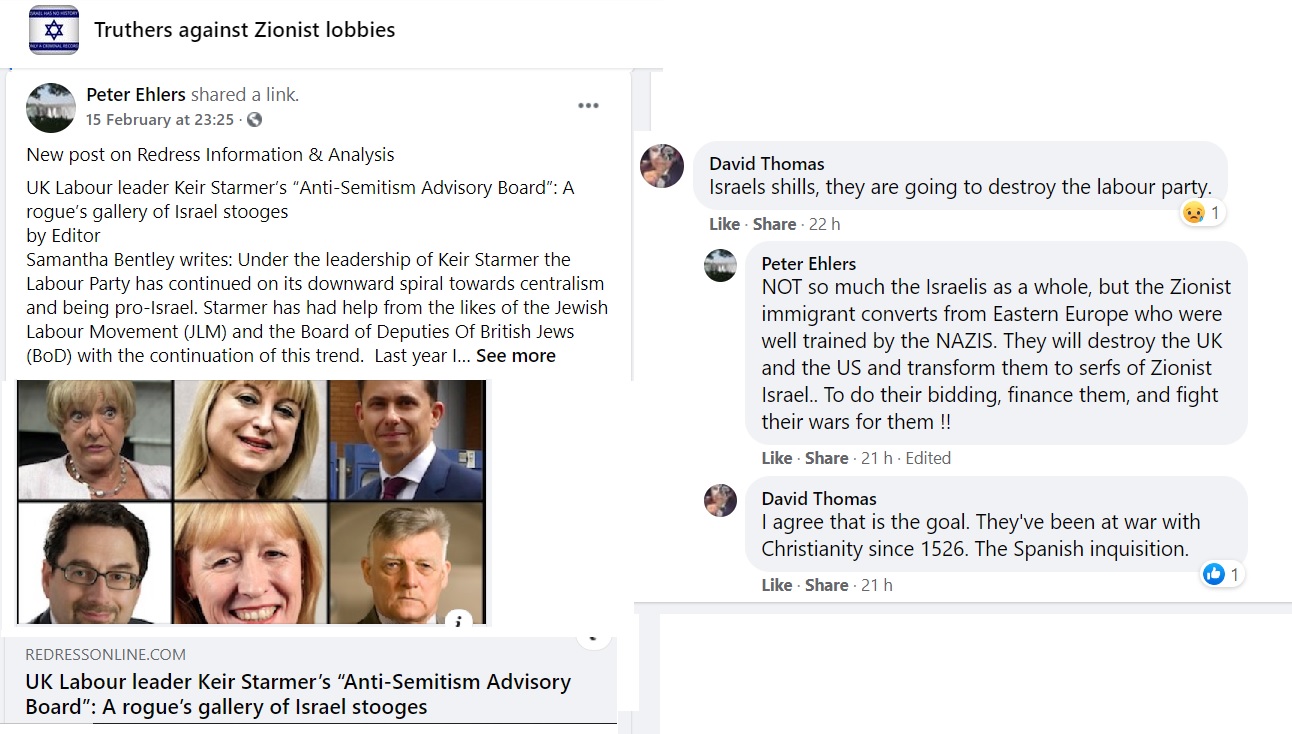Open the 'Truthers against Zionist lobbies' group page
The image size is (1292, 734).
click(244, 30)
